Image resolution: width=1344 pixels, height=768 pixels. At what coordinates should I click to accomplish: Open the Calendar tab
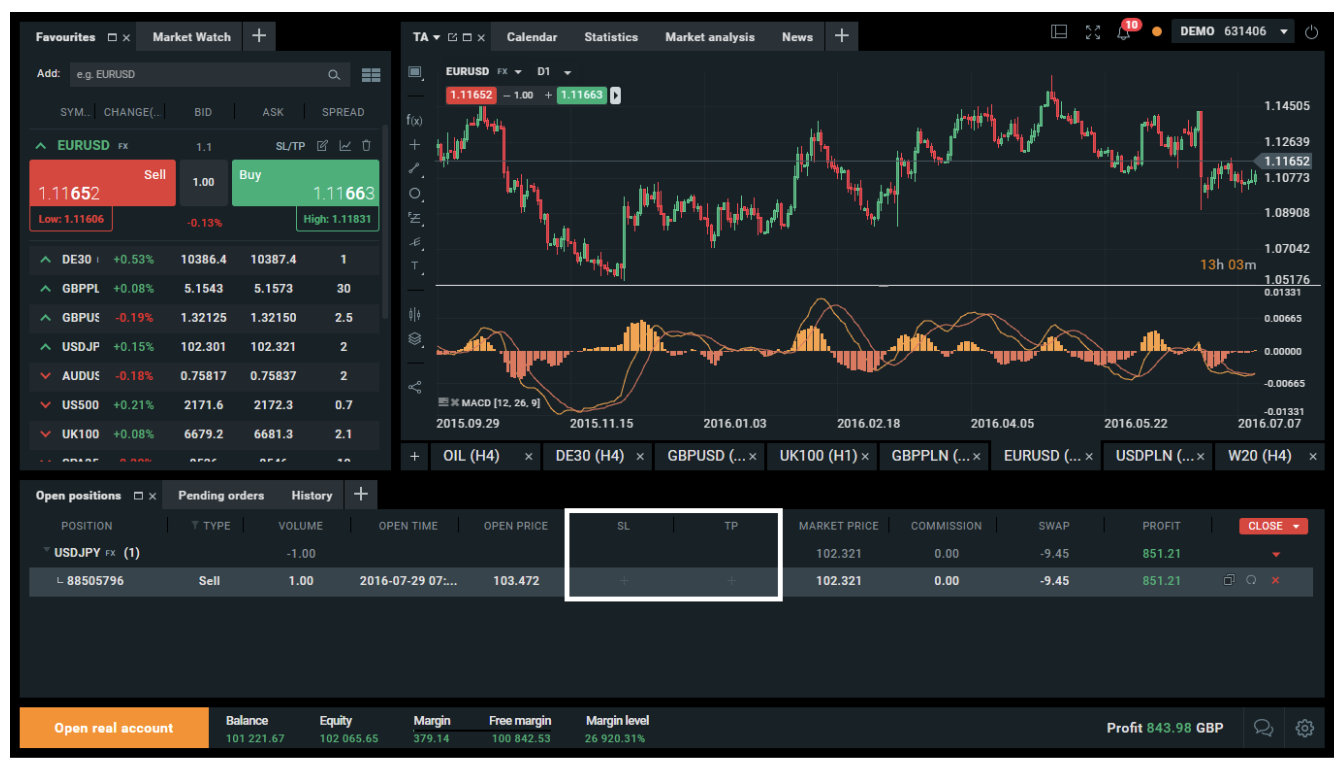tap(532, 37)
